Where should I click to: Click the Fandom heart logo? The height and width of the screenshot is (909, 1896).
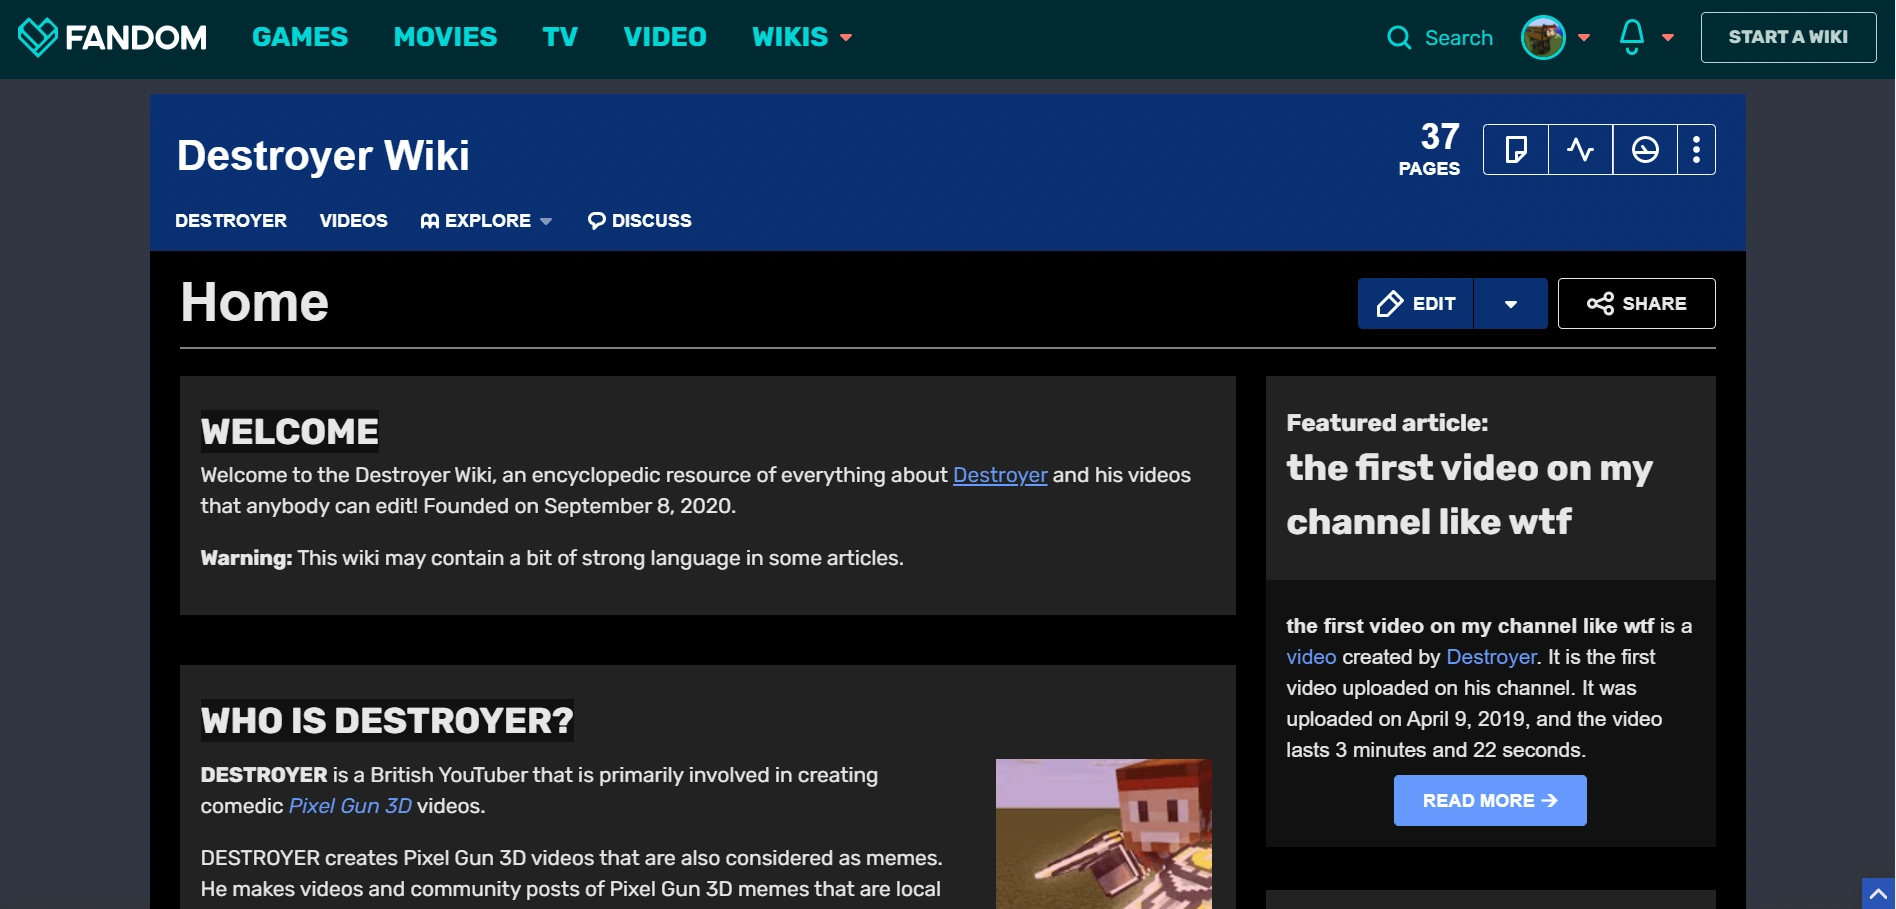click(x=38, y=37)
